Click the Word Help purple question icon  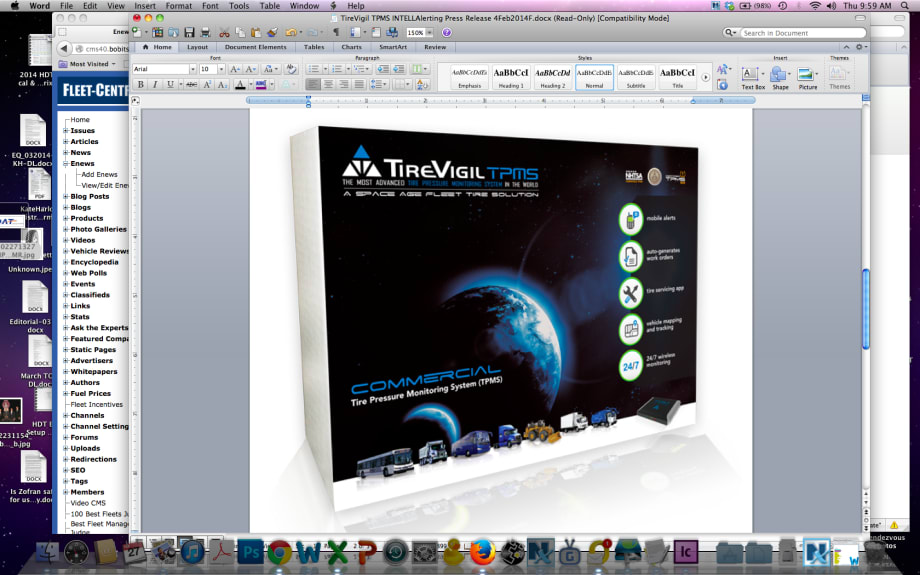click(x=446, y=33)
